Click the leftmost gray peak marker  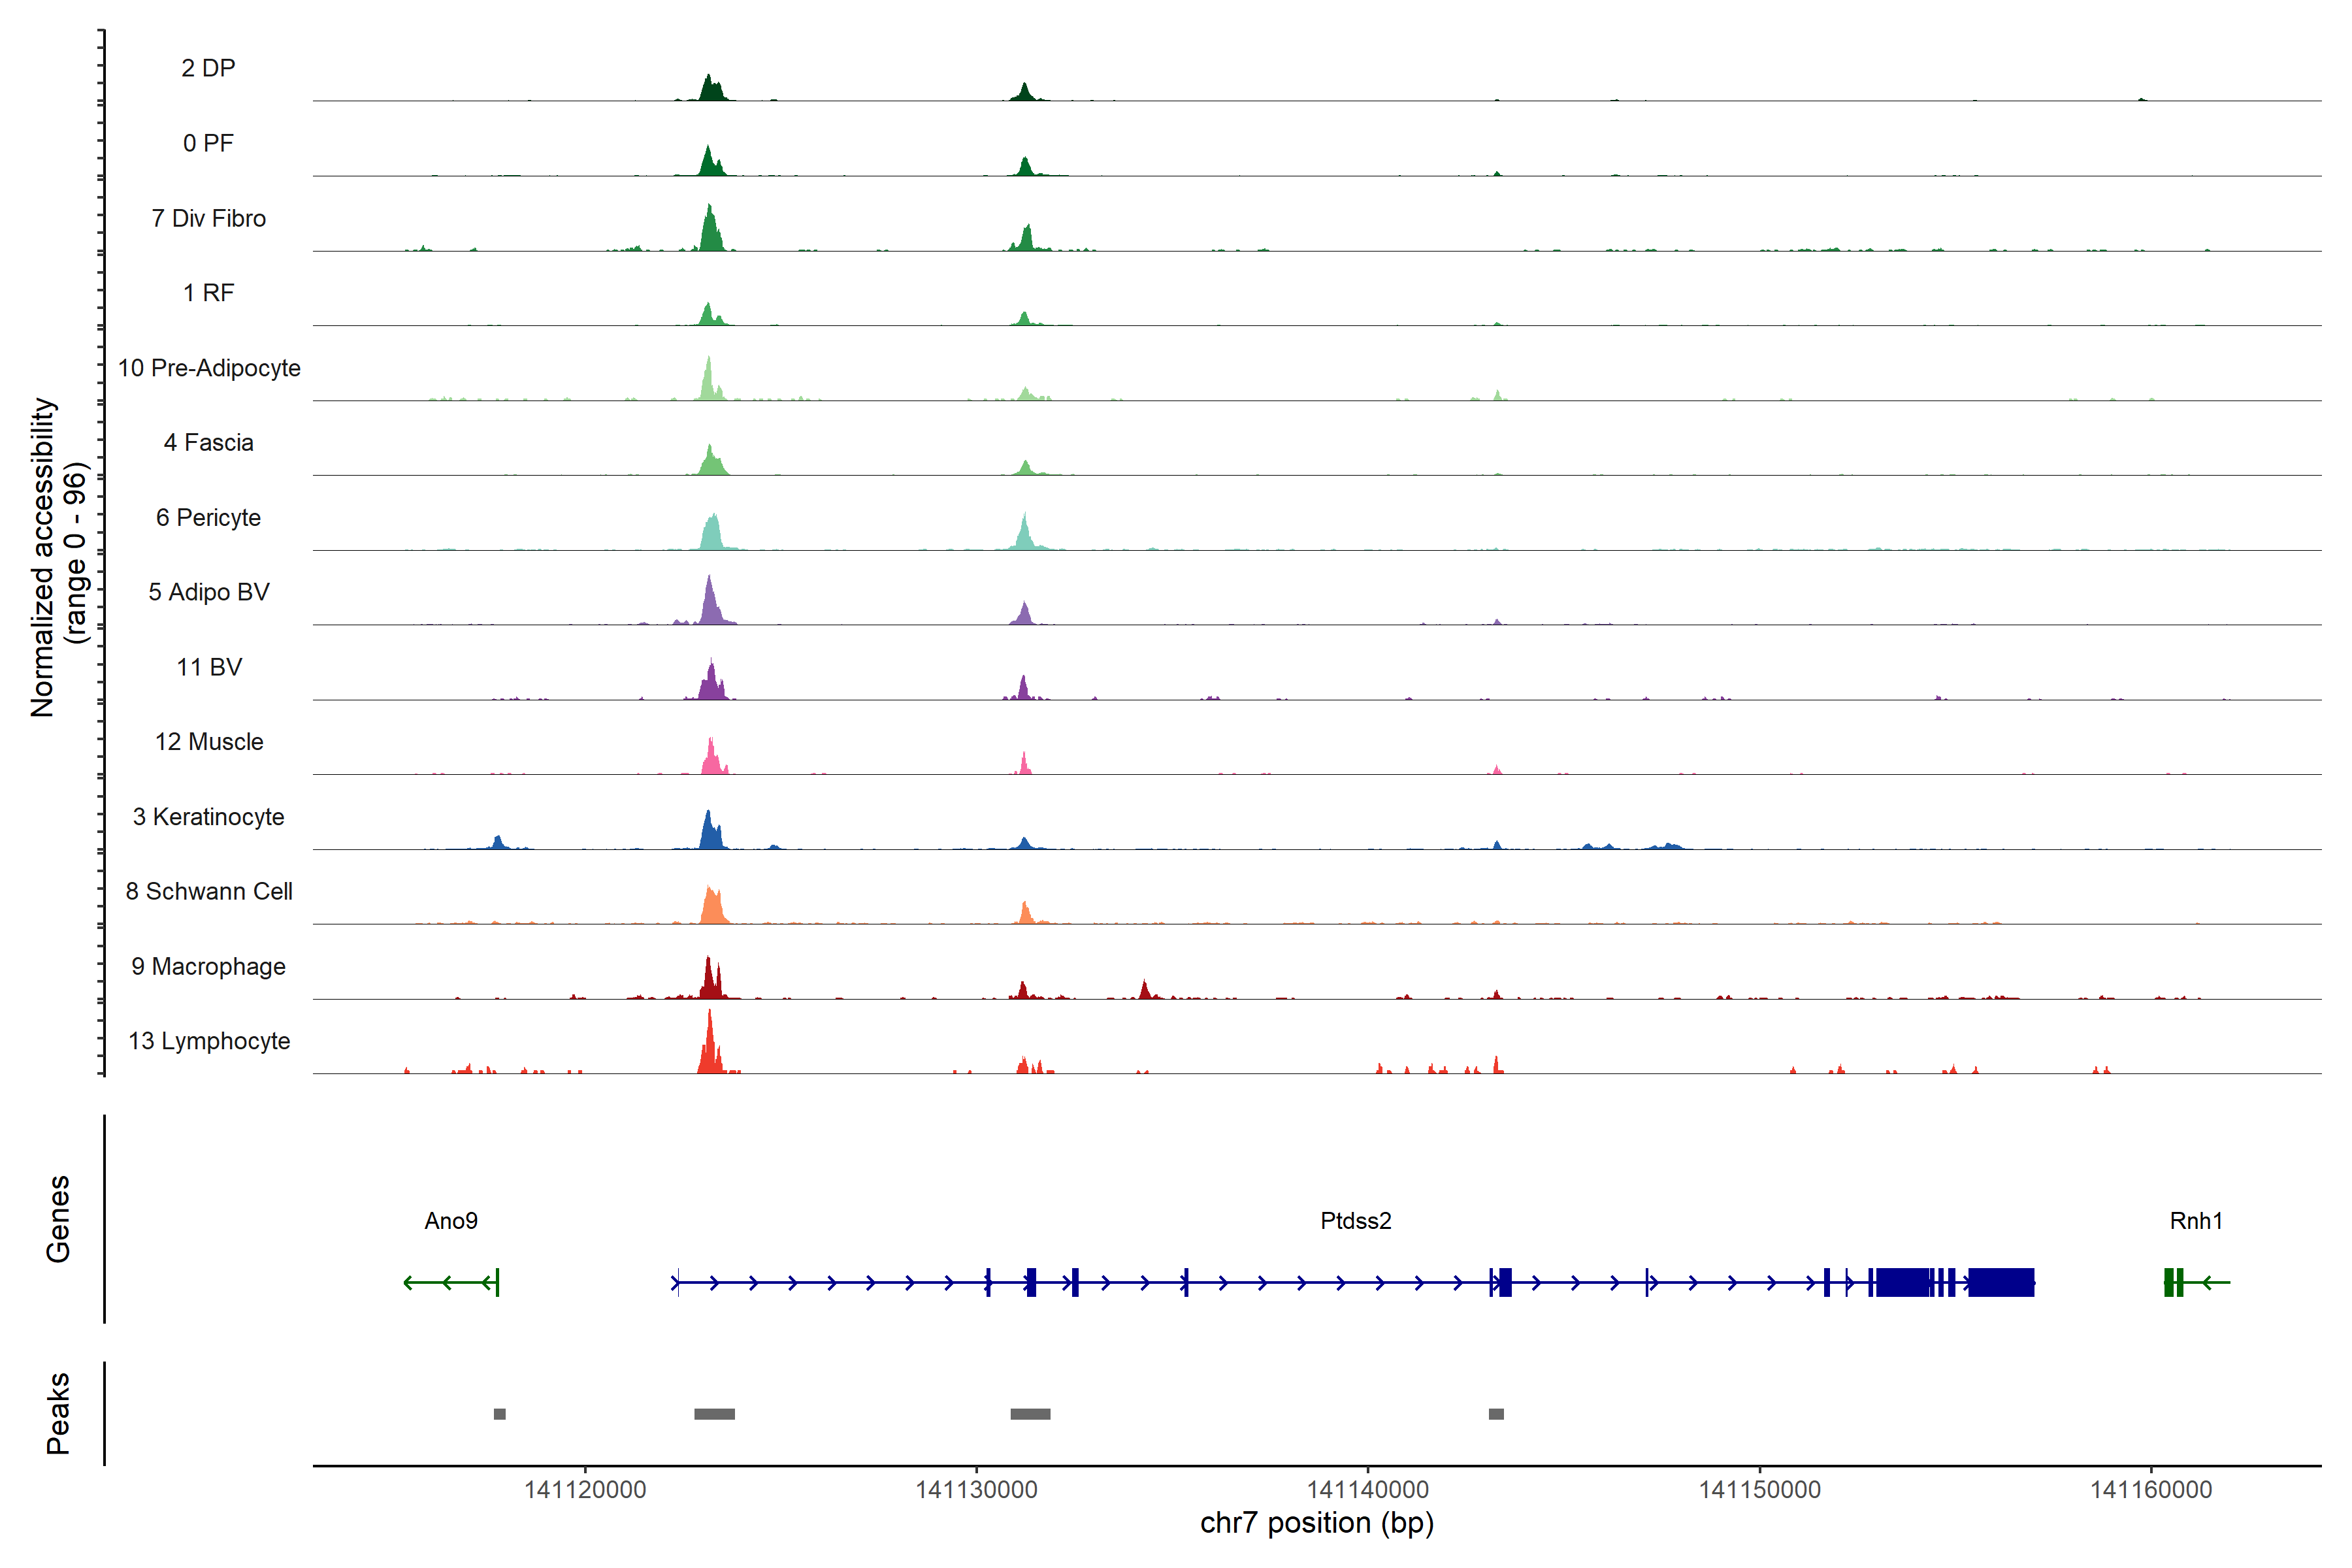point(499,1413)
